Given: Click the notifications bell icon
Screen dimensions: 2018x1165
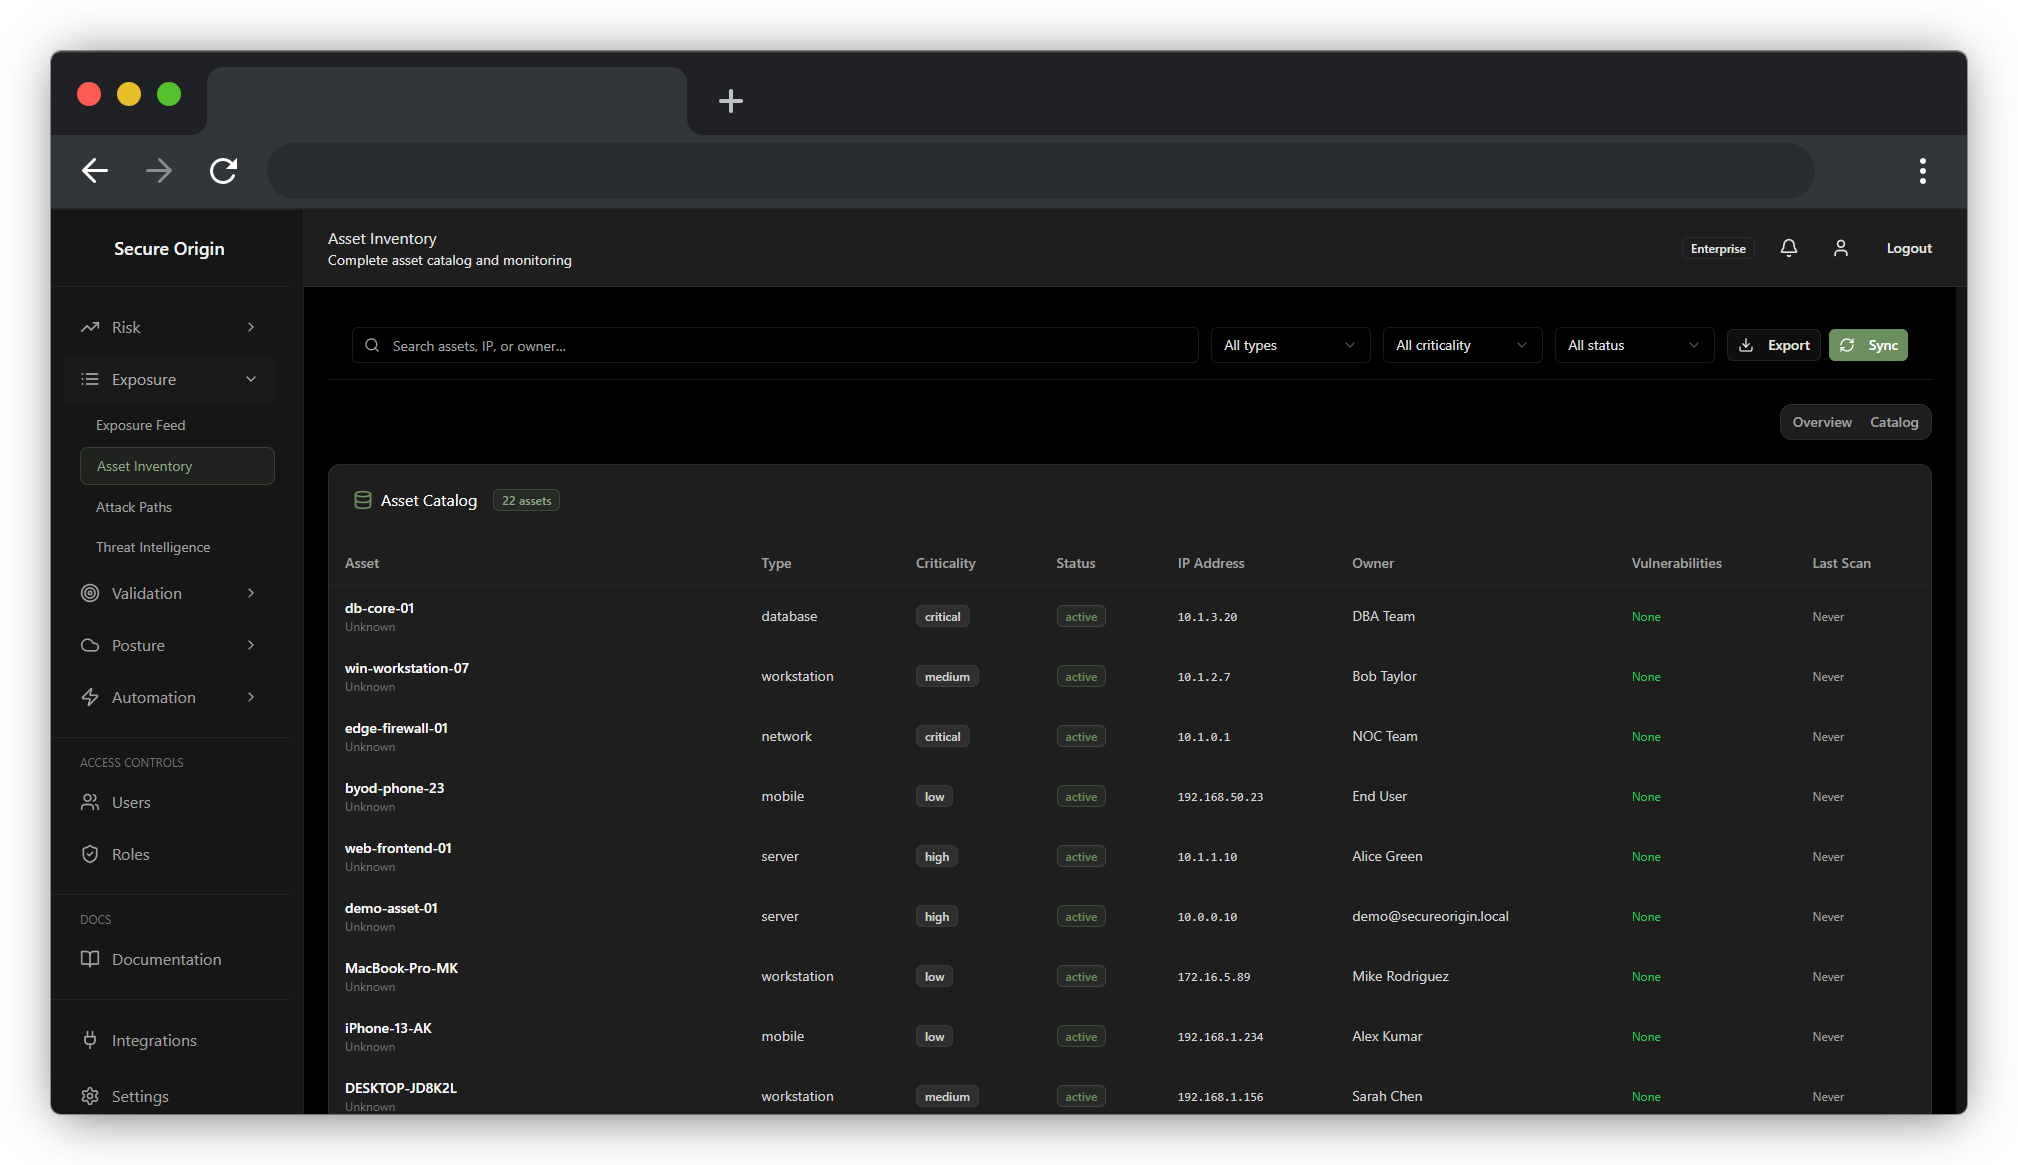Looking at the screenshot, I should click(x=1788, y=248).
